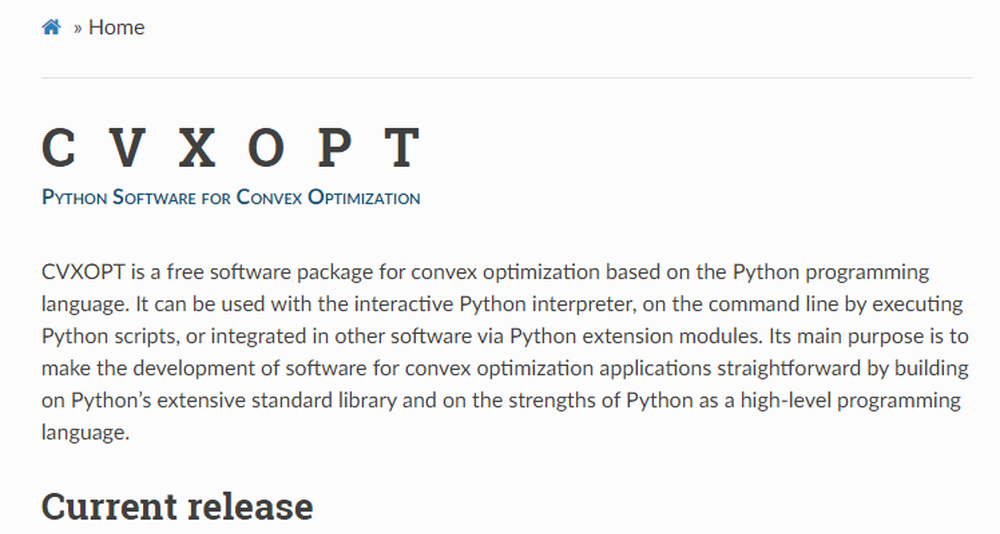
Task: Click the letter "T" in the CVXOPT title
Action: (402, 149)
